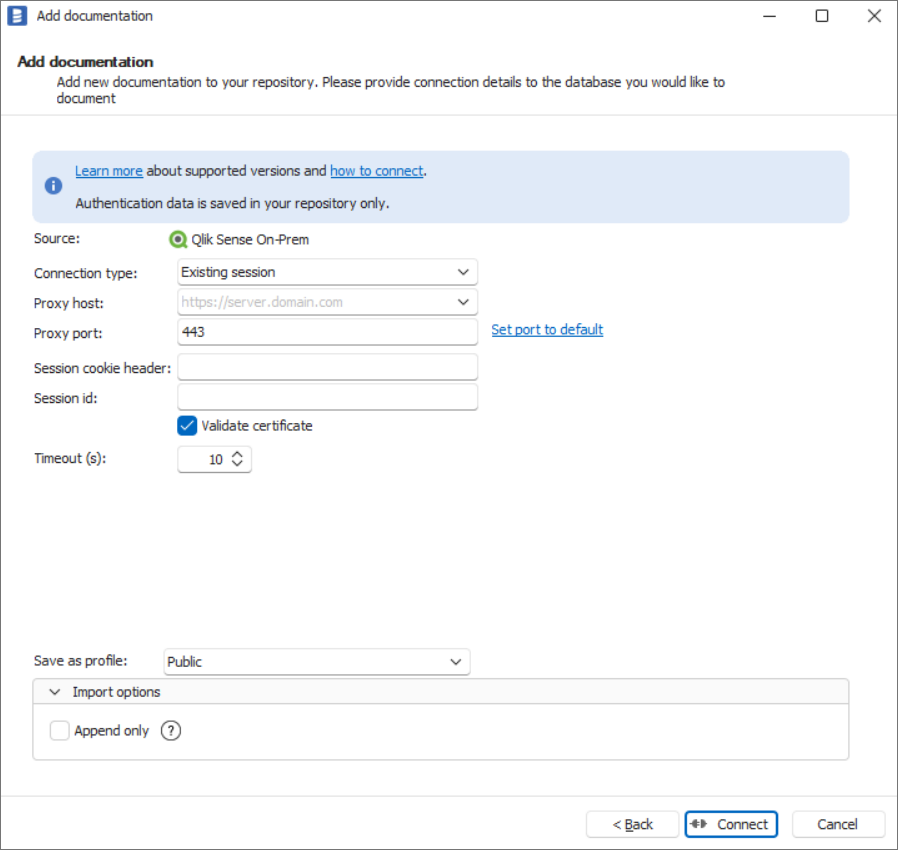Click the Session id input field
Screen dimensions: 898x850
point(327,398)
